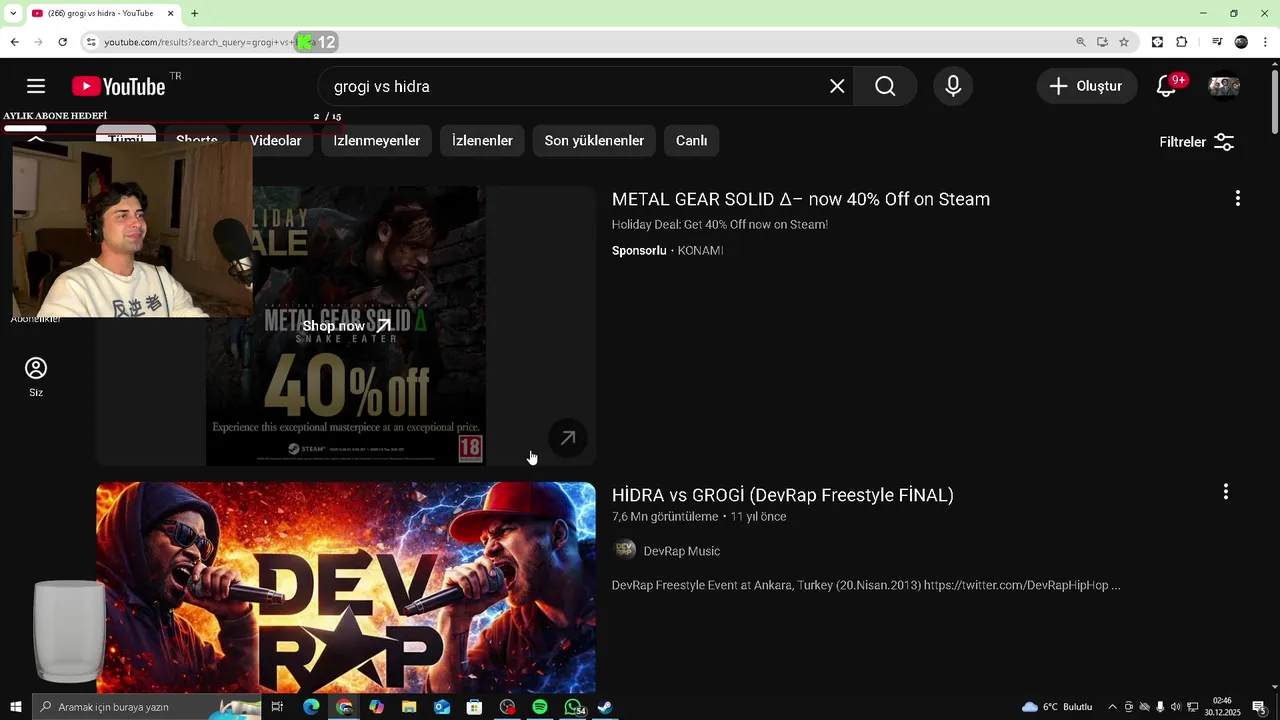Viewport: 1280px width, 720px height.
Task: Open File Explorer from the taskbar
Action: 409,707
